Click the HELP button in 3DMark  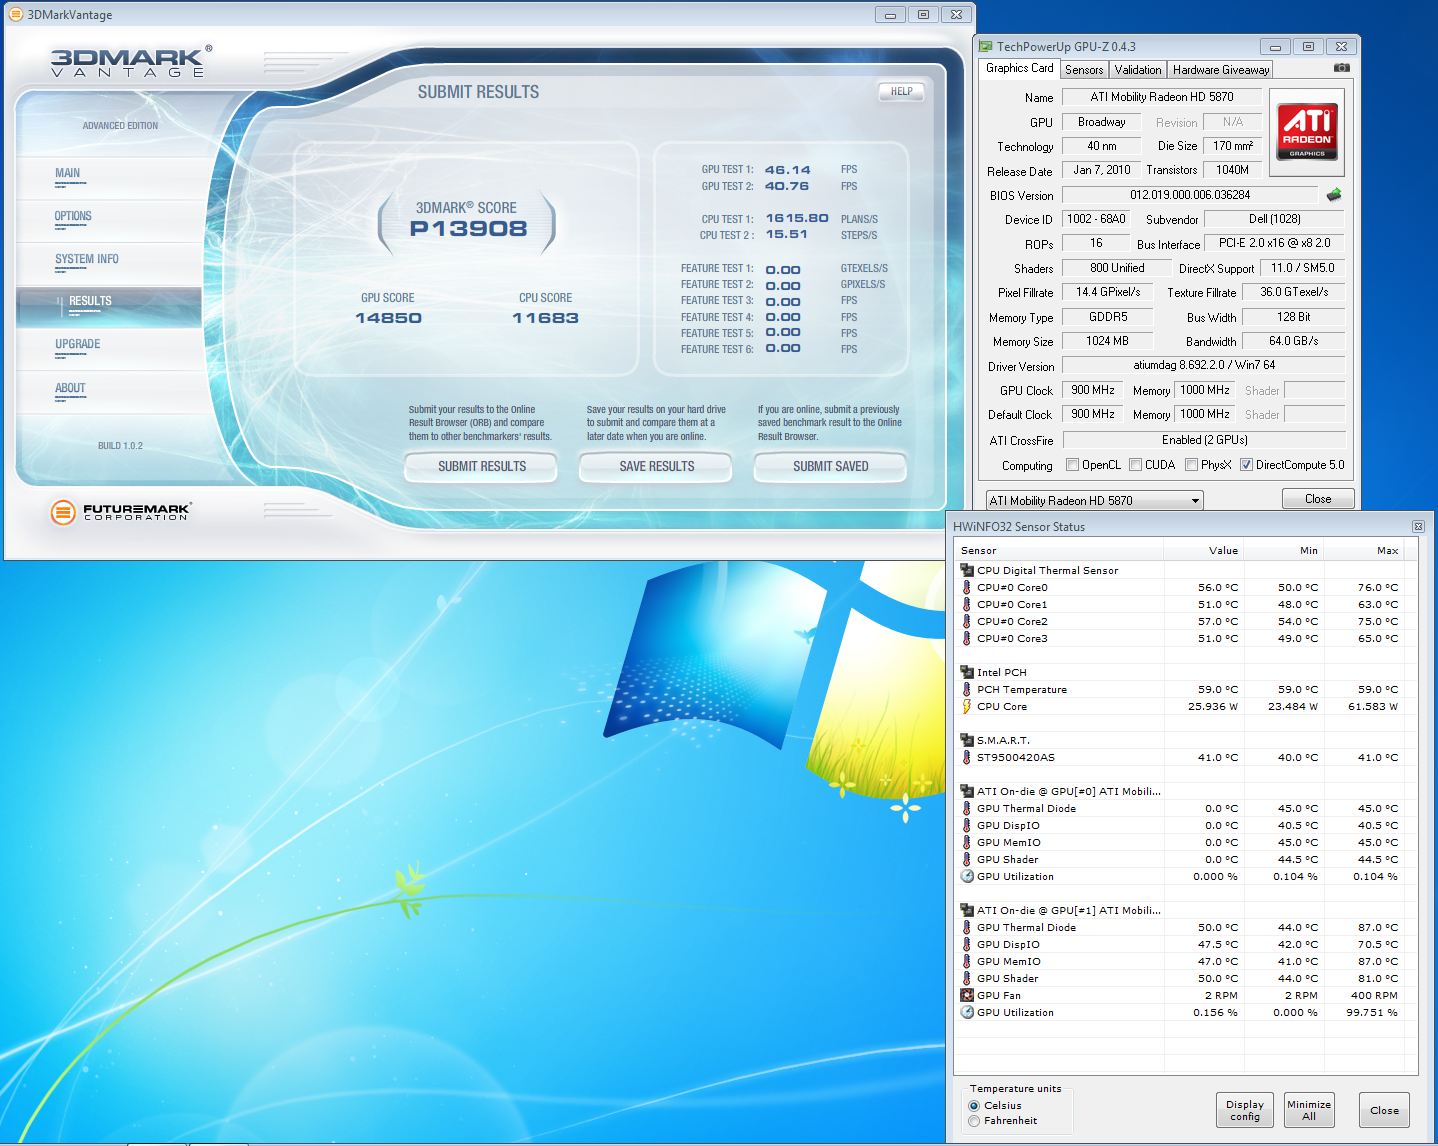click(901, 91)
